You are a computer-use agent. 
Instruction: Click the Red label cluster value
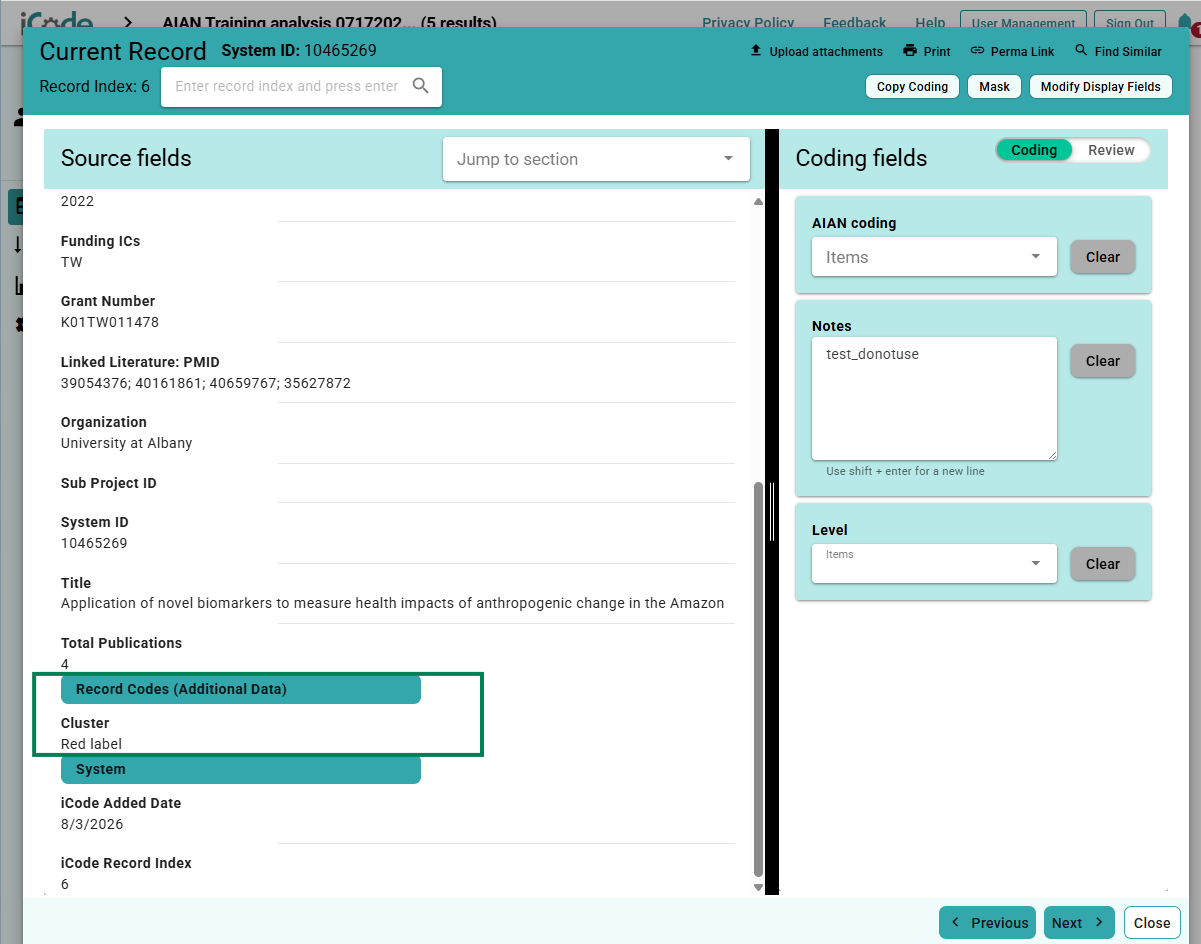pos(91,743)
